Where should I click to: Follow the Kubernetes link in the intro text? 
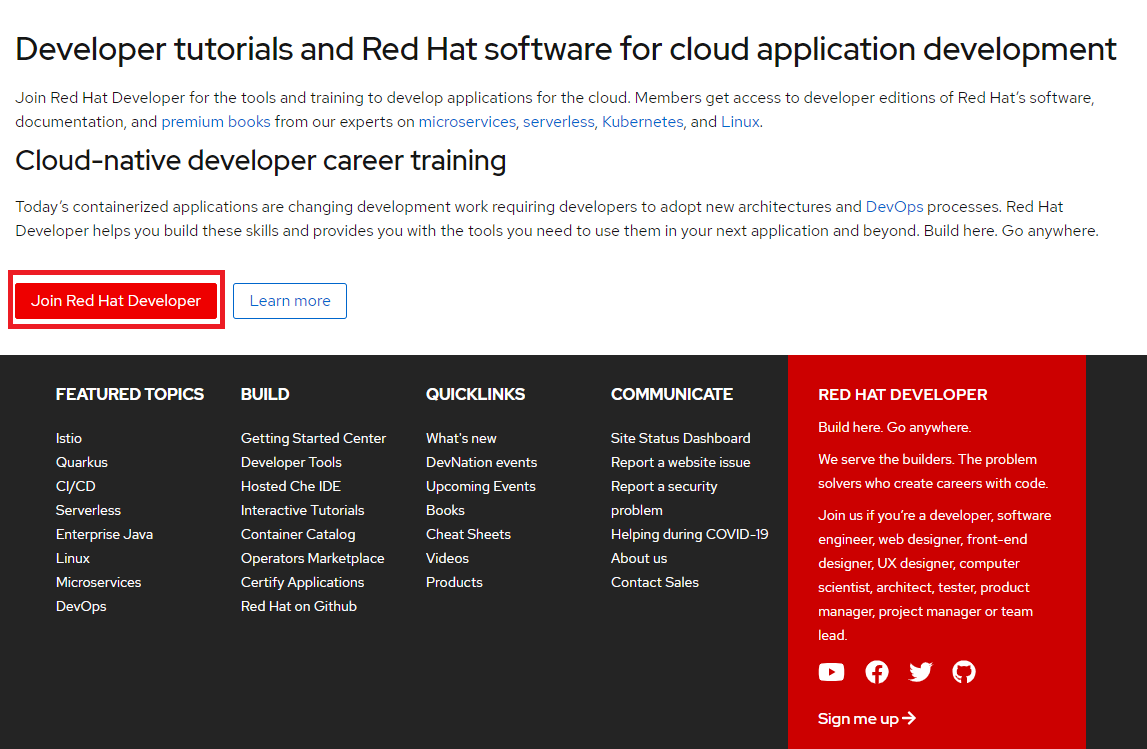(642, 121)
